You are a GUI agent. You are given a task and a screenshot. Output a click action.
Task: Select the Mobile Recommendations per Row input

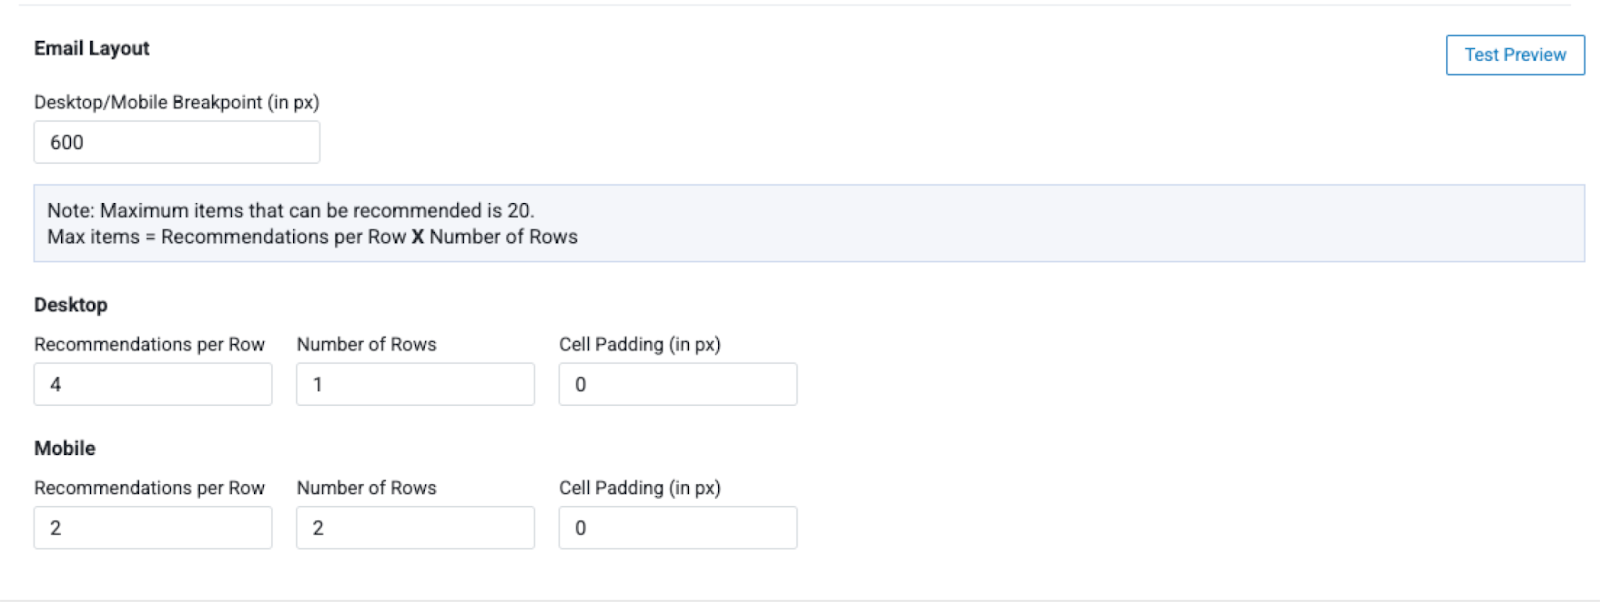pyautogui.click(x=152, y=528)
